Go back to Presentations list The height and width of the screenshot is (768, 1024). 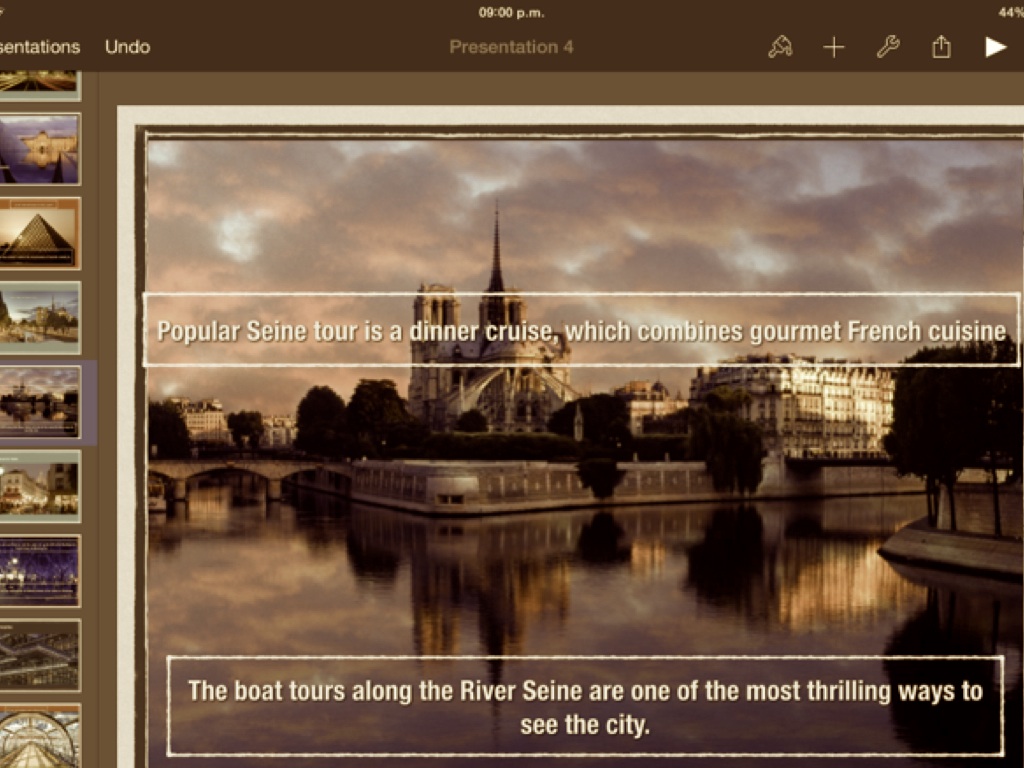coord(40,47)
